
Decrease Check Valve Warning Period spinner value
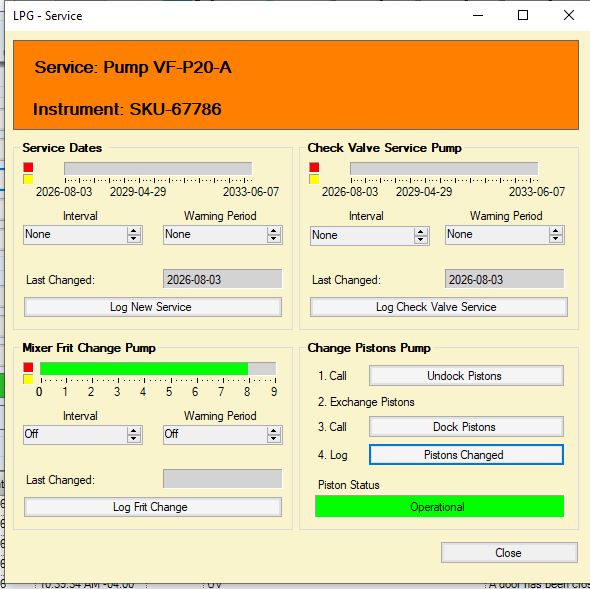pyautogui.click(x=556, y=239)
